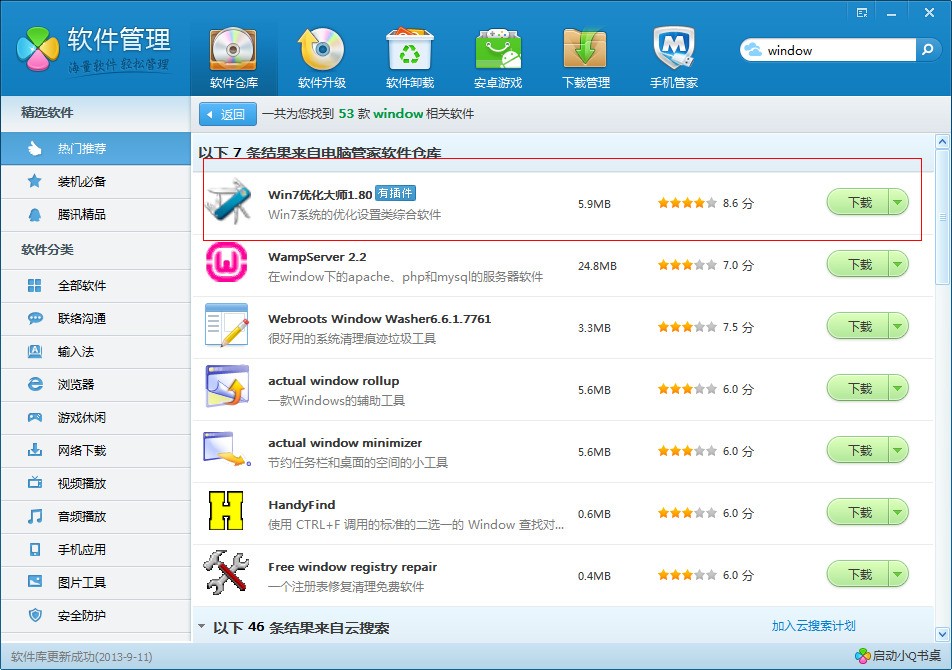This screenshot has height=670, width=952.
Task: Switch to the 软件升级 upgrade tab
Action: [x=322, y=58]
